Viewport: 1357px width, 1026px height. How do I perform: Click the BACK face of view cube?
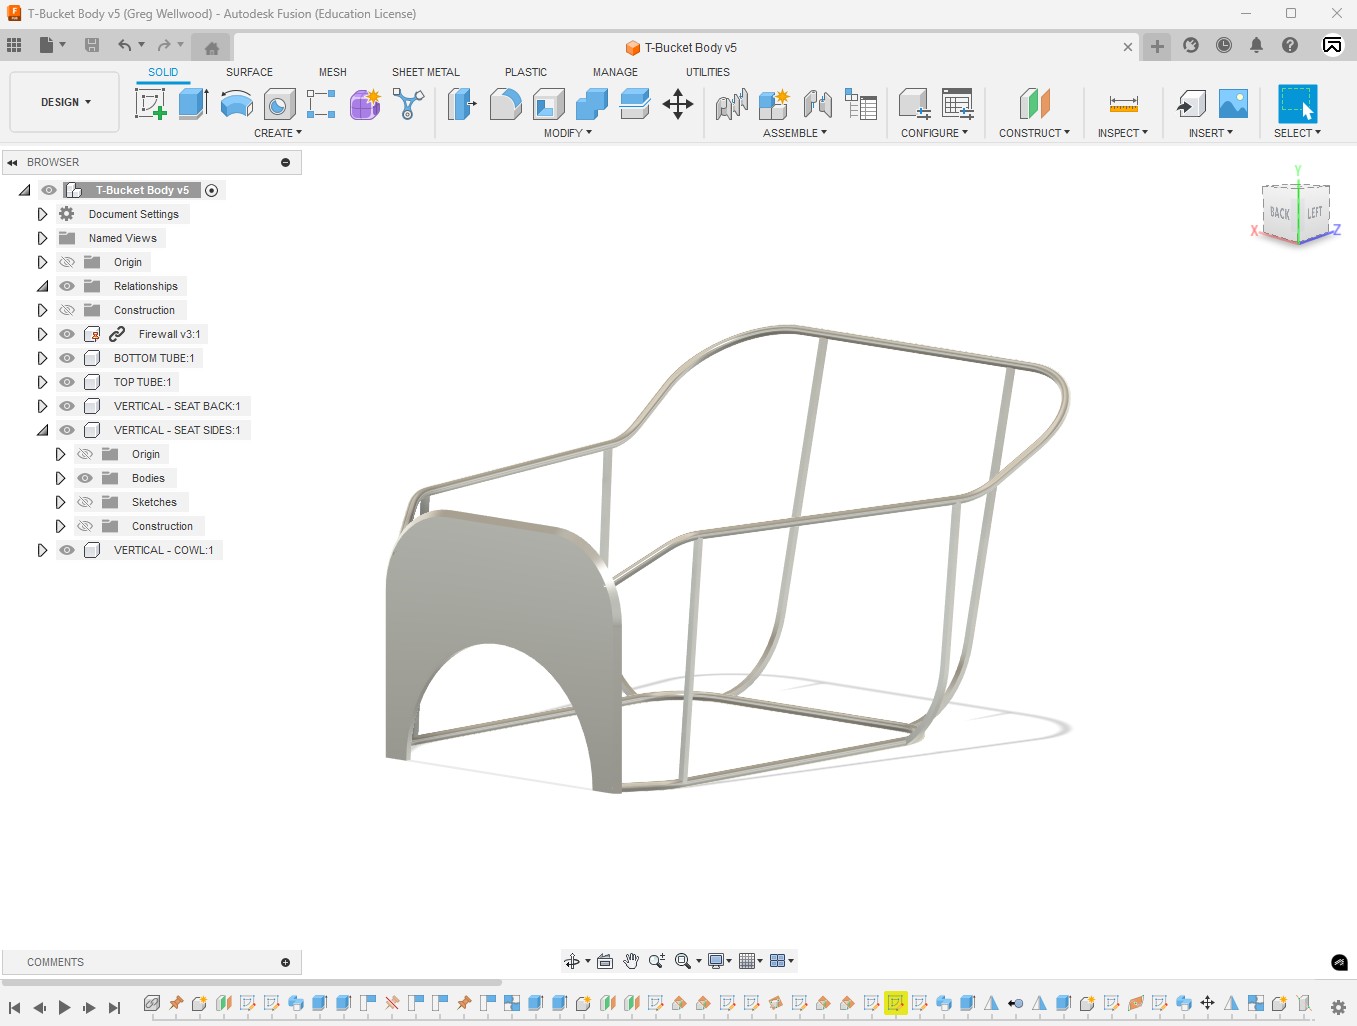[x=1279, y=213]
